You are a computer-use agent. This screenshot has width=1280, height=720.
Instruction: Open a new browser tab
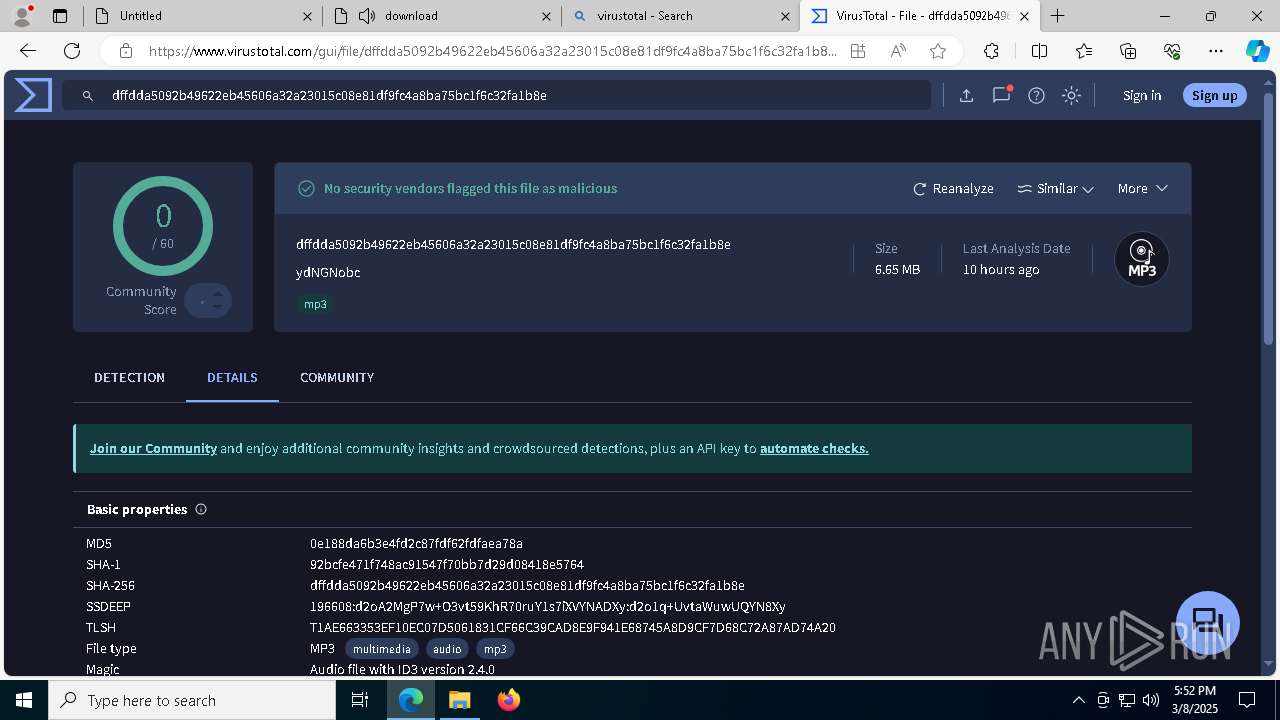(1057, 16)
